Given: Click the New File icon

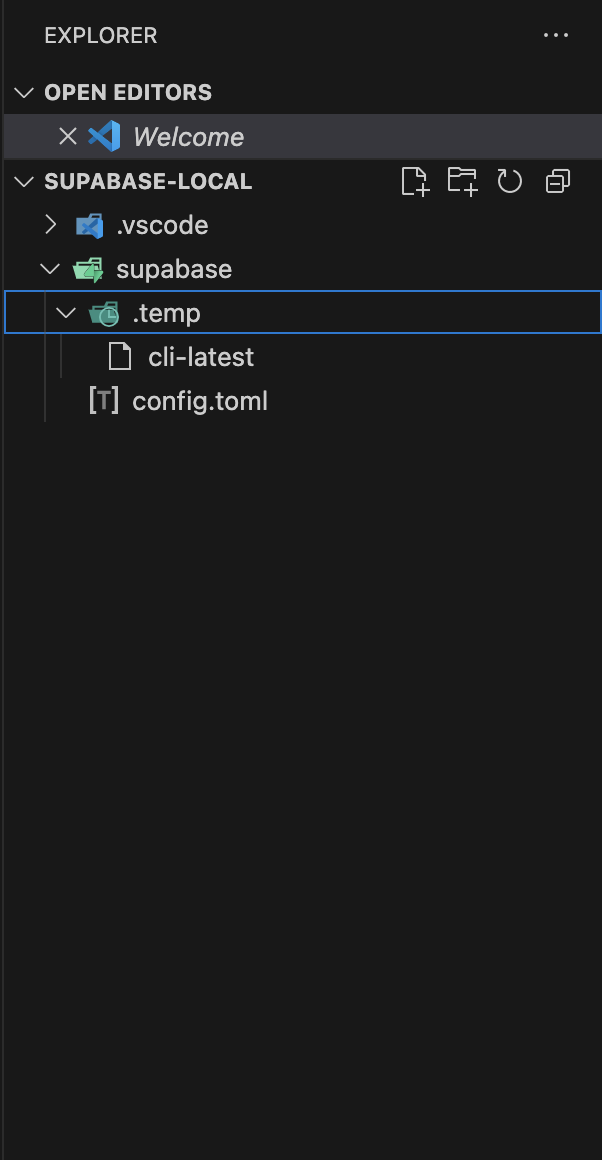Looking at the screenshot, I should (x=415, y=181).
